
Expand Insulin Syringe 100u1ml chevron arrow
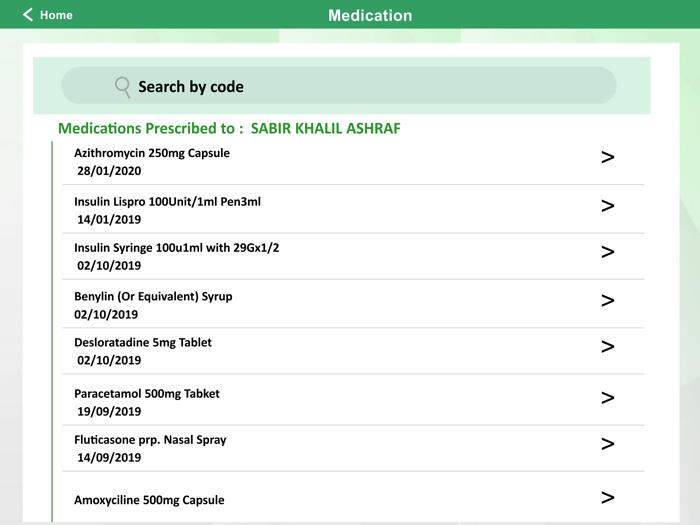coord(608,252)
